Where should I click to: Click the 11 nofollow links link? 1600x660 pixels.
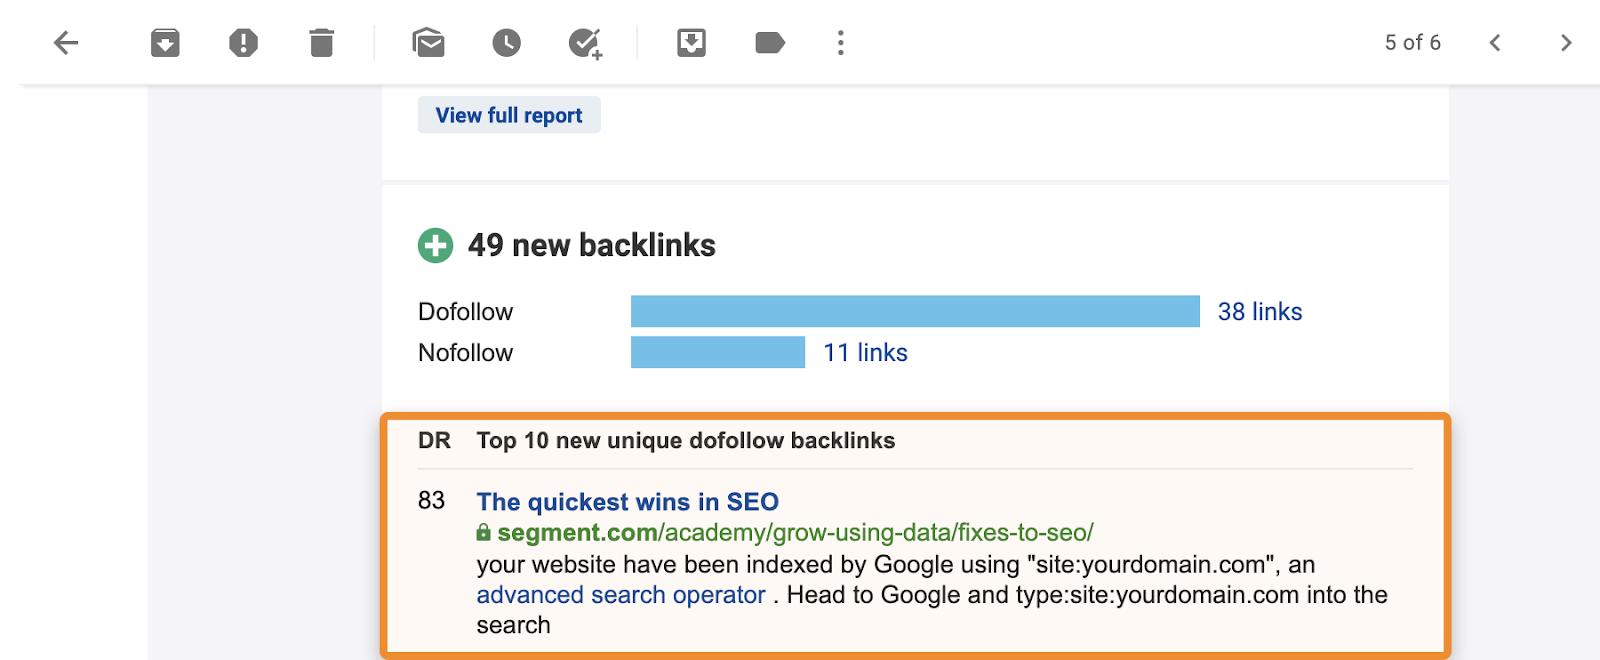click(x=864, y=352)
